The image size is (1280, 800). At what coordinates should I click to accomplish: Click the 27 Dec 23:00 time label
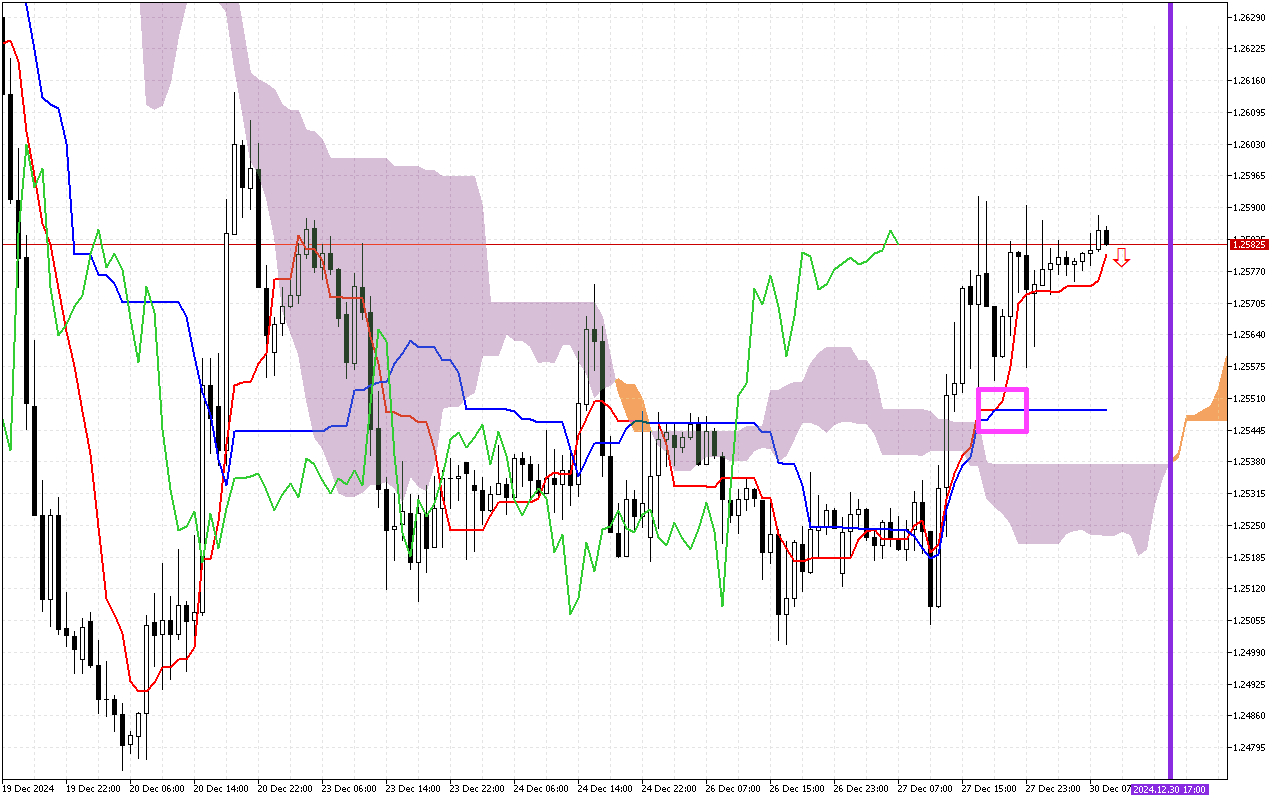click(1053, 789)
